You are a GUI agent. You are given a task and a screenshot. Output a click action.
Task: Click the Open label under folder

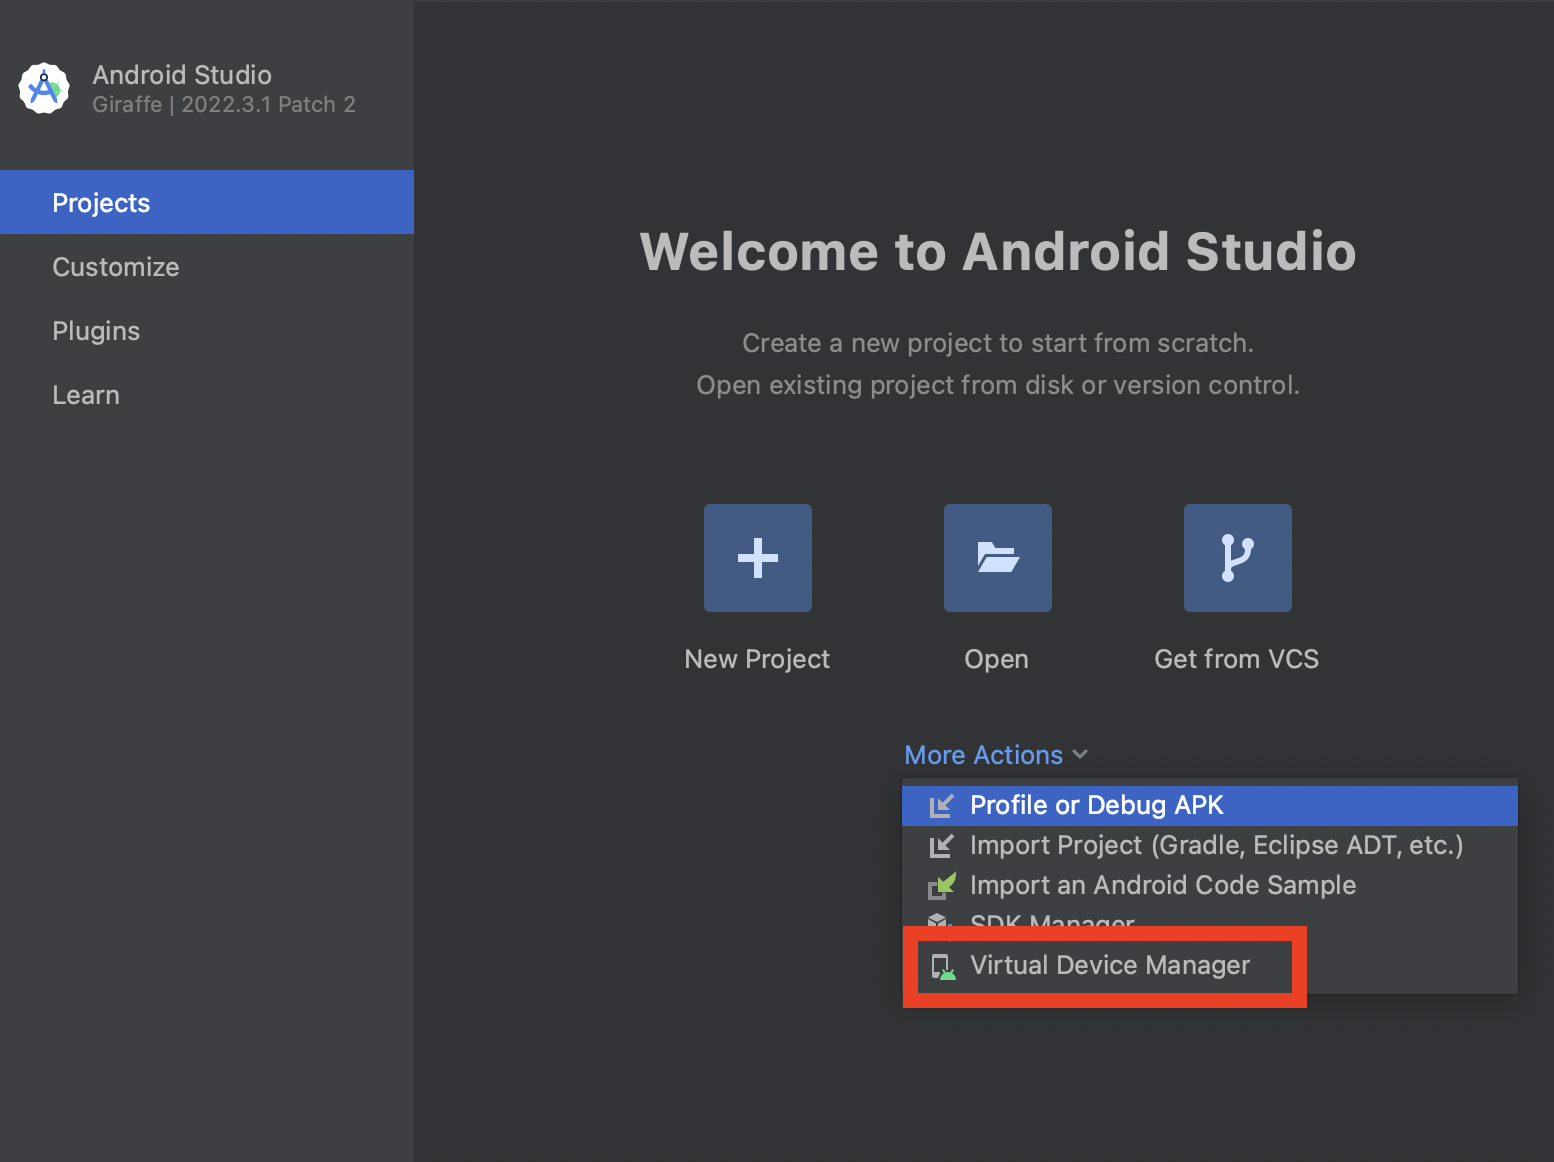pos(997,659)
